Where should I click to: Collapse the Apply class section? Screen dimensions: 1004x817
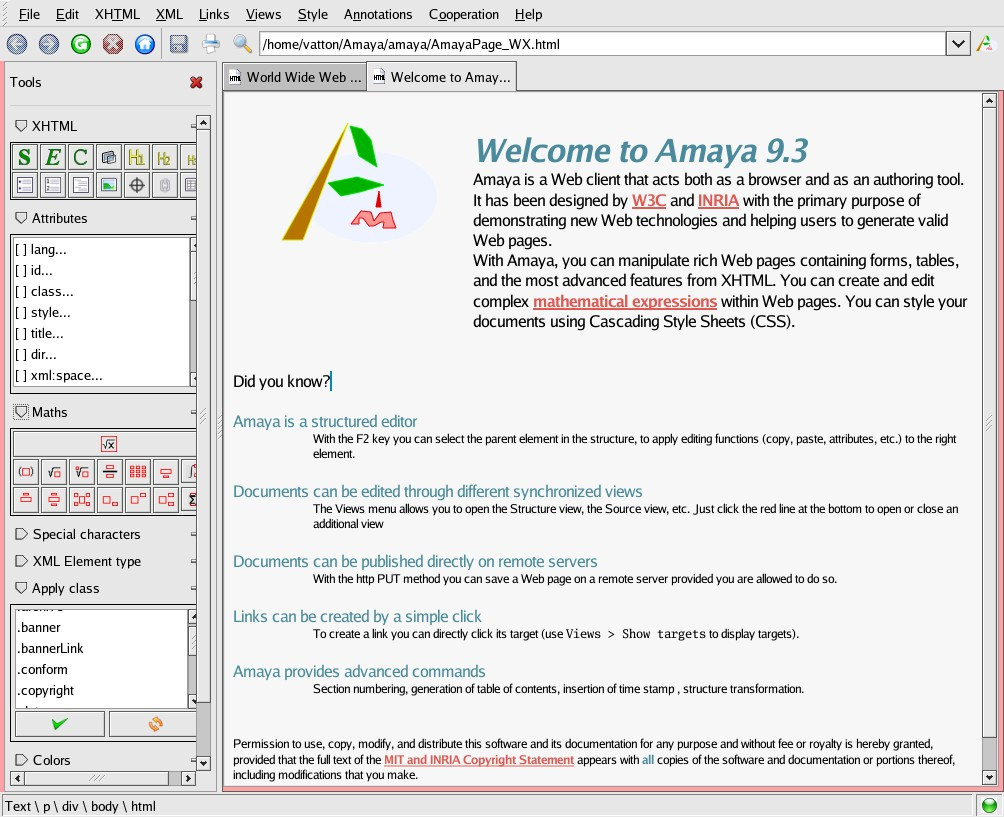coord(21,588)
